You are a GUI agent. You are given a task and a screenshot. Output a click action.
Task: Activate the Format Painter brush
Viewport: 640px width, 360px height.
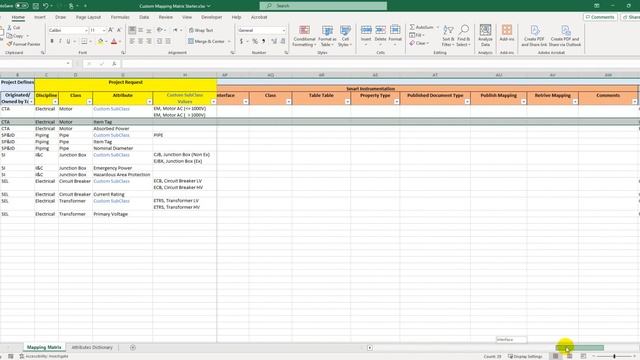tap(9, 44)
